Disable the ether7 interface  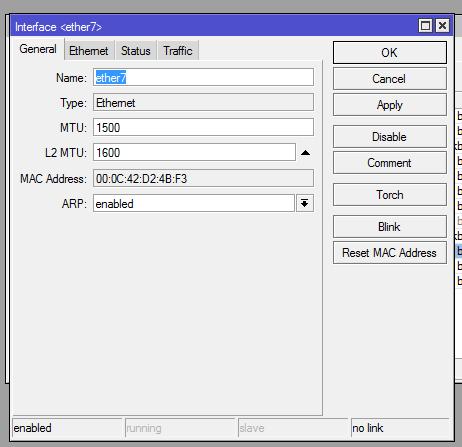(x=390, y=137)
